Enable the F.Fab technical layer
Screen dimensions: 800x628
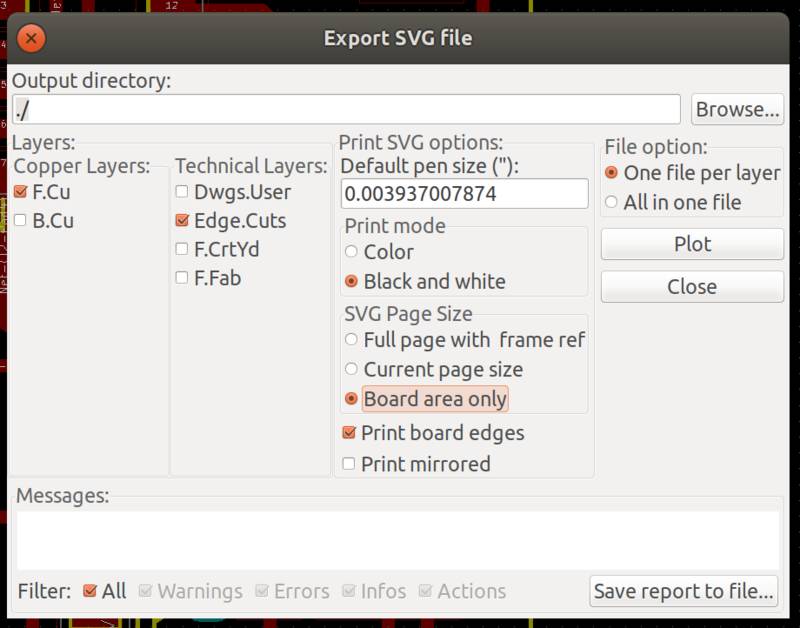[182, 279]
